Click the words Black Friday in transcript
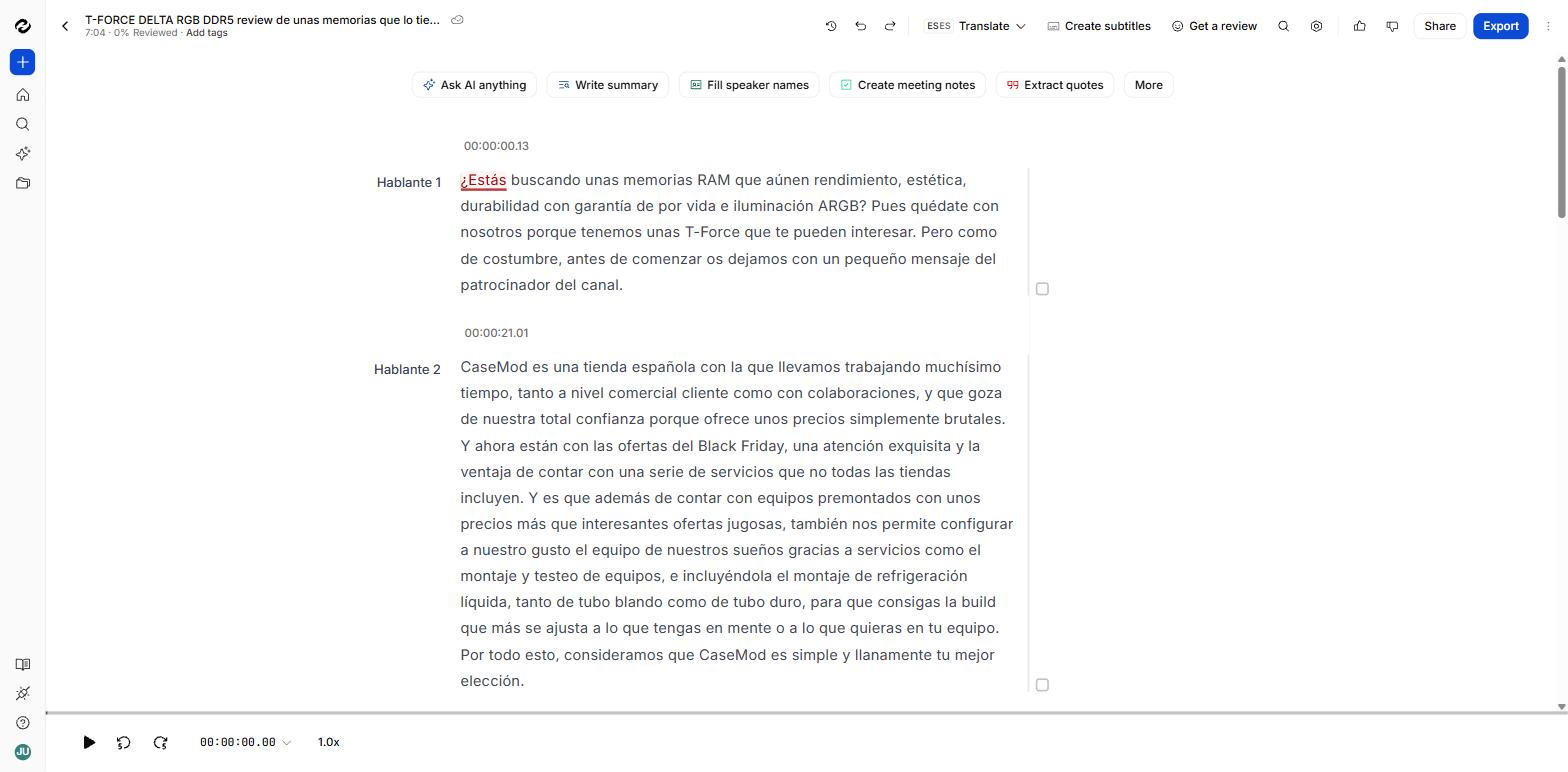Viewport: 1568px width, 772px height. [x=741, y=446]
